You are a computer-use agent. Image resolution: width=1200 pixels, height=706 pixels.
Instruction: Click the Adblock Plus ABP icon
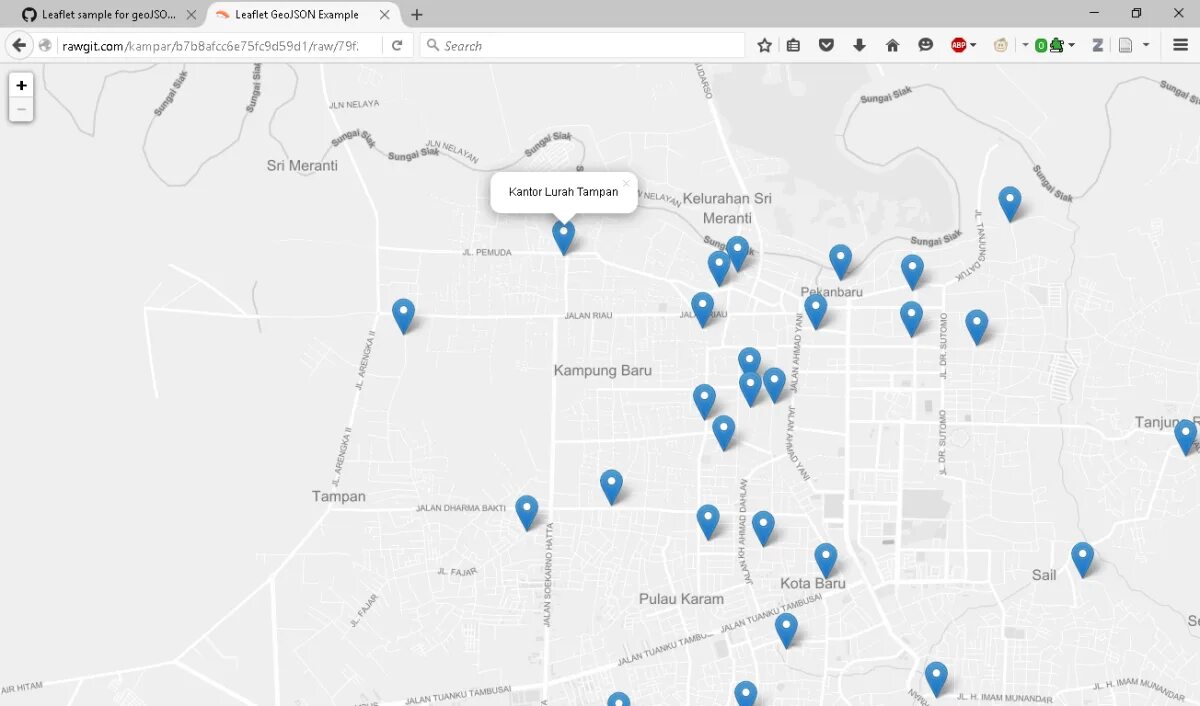pyautogui.click(x=958, y=45)
